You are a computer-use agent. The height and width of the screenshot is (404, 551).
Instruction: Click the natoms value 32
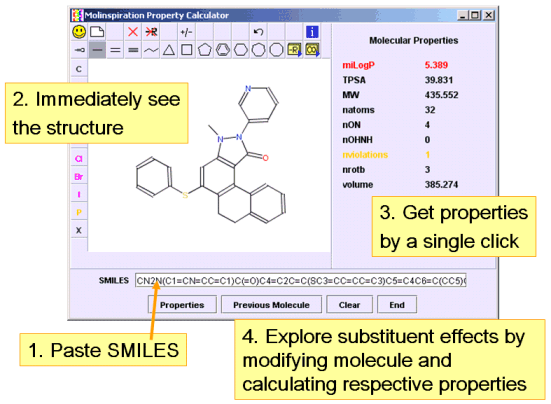[x=430, y=110]
